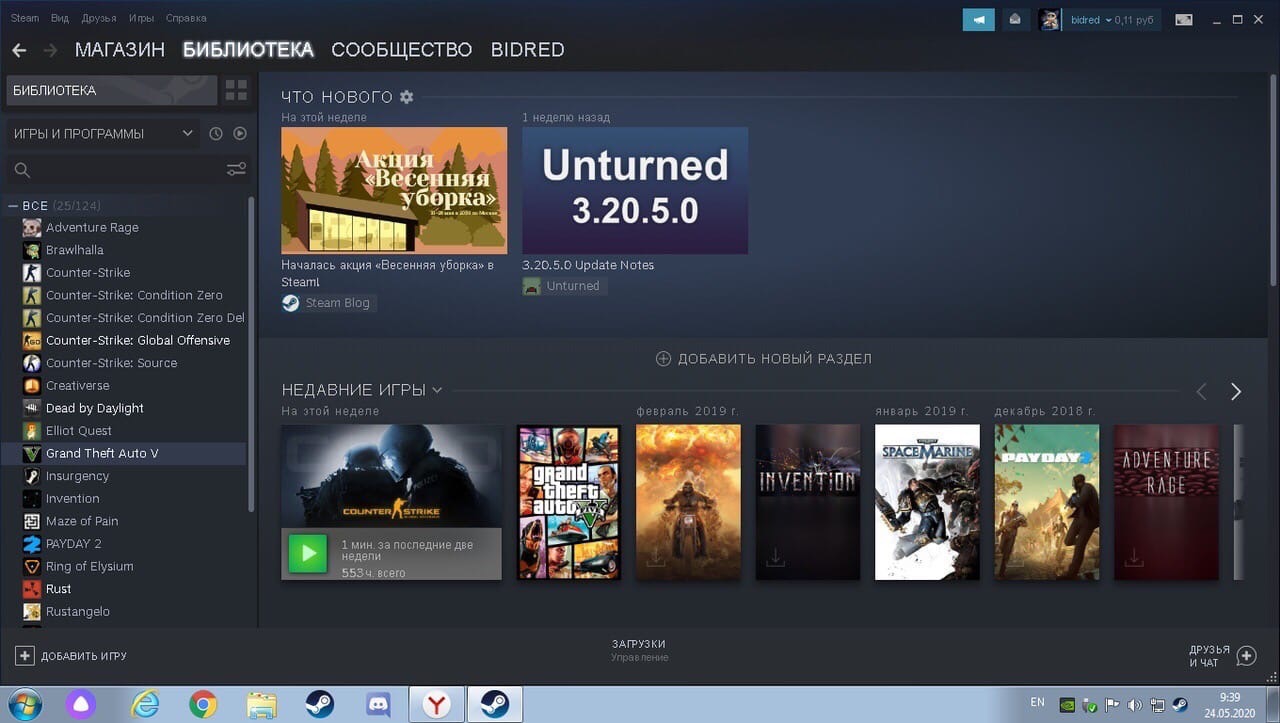Switch to Big Picture mode icon
This screenshot has height=723, width=1280.
[x=1184, y=19]
